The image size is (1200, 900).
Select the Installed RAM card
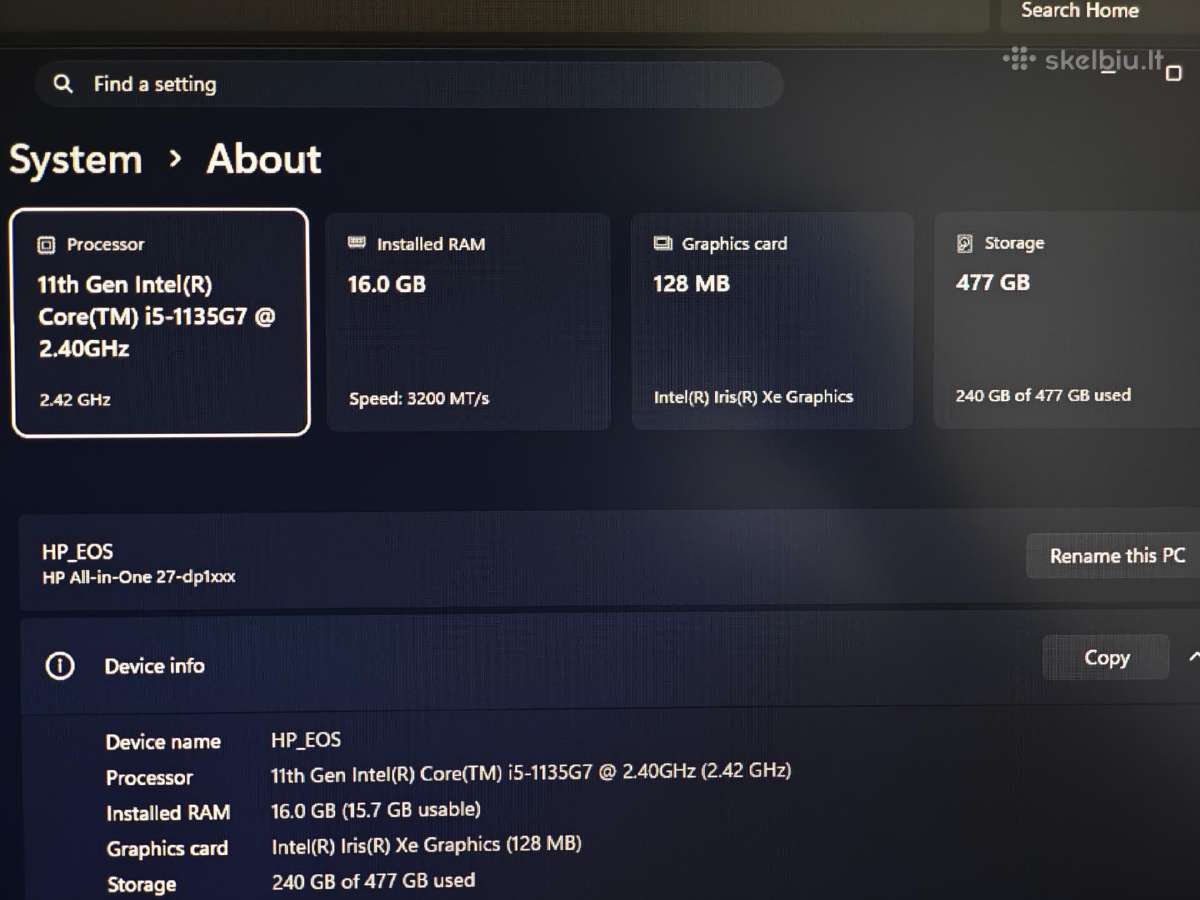click(x=468, y=322)
